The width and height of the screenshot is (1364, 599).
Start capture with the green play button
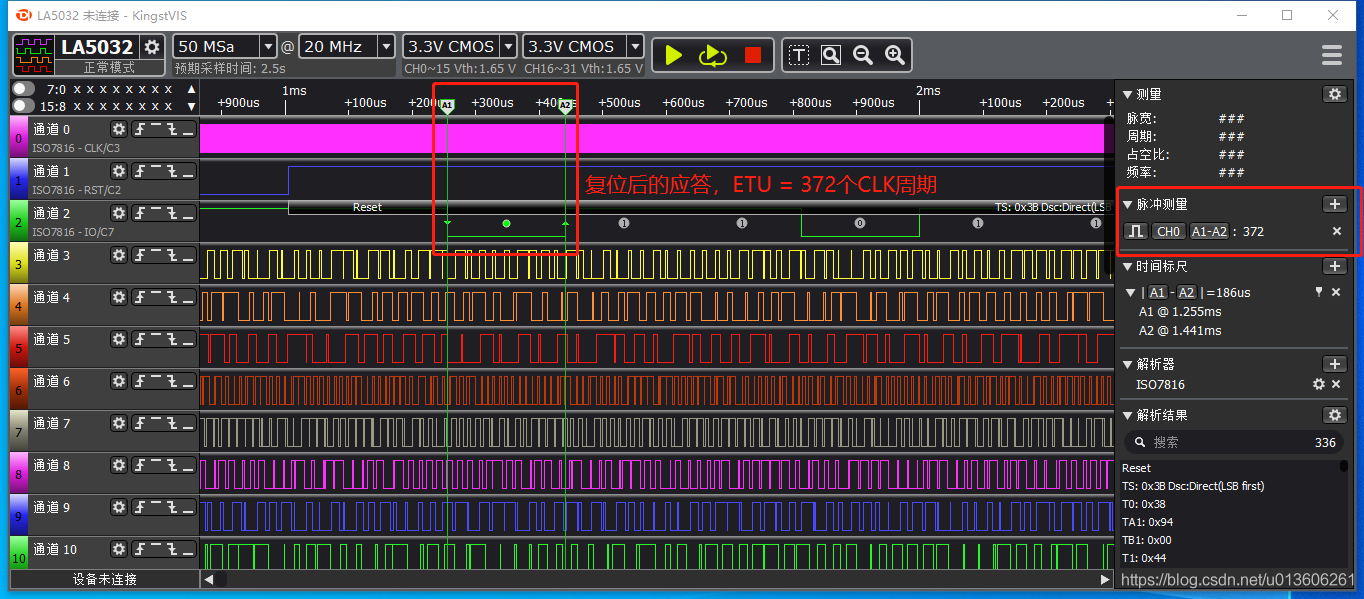674,56
